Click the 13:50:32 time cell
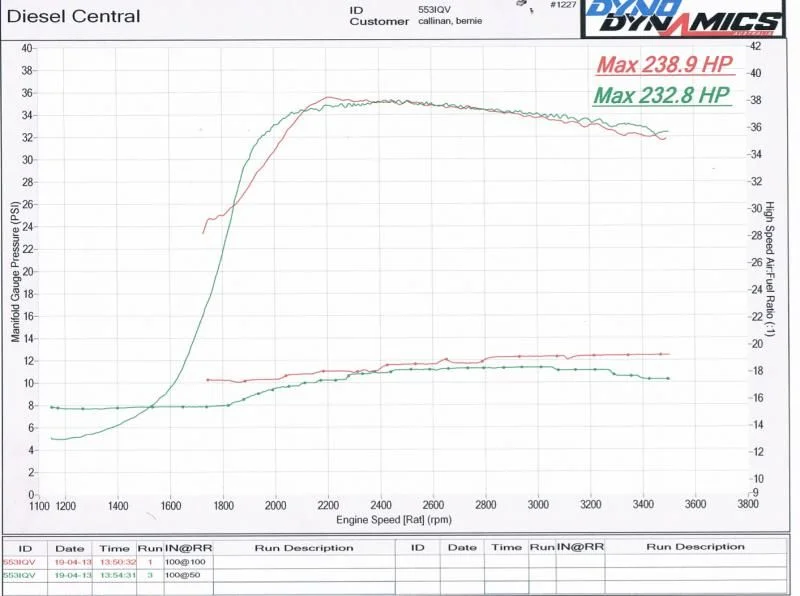800x596 pixels. pyautogui.click(x=114, y=563)
